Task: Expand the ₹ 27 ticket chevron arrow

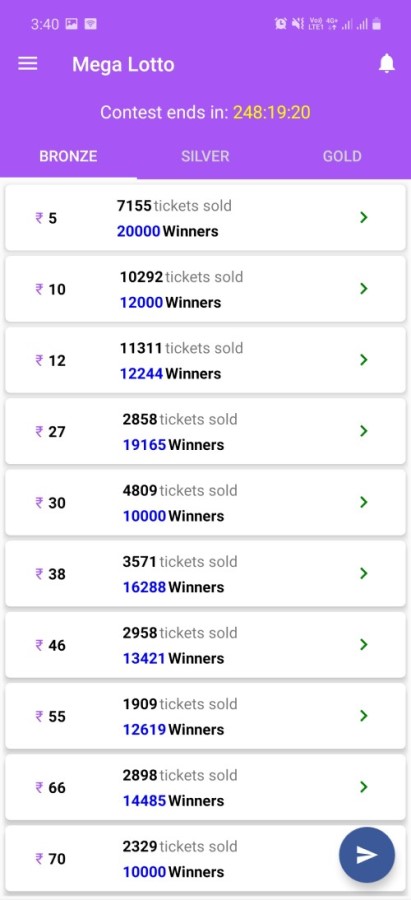Action: pyautogui.click(x=363, y=431)
